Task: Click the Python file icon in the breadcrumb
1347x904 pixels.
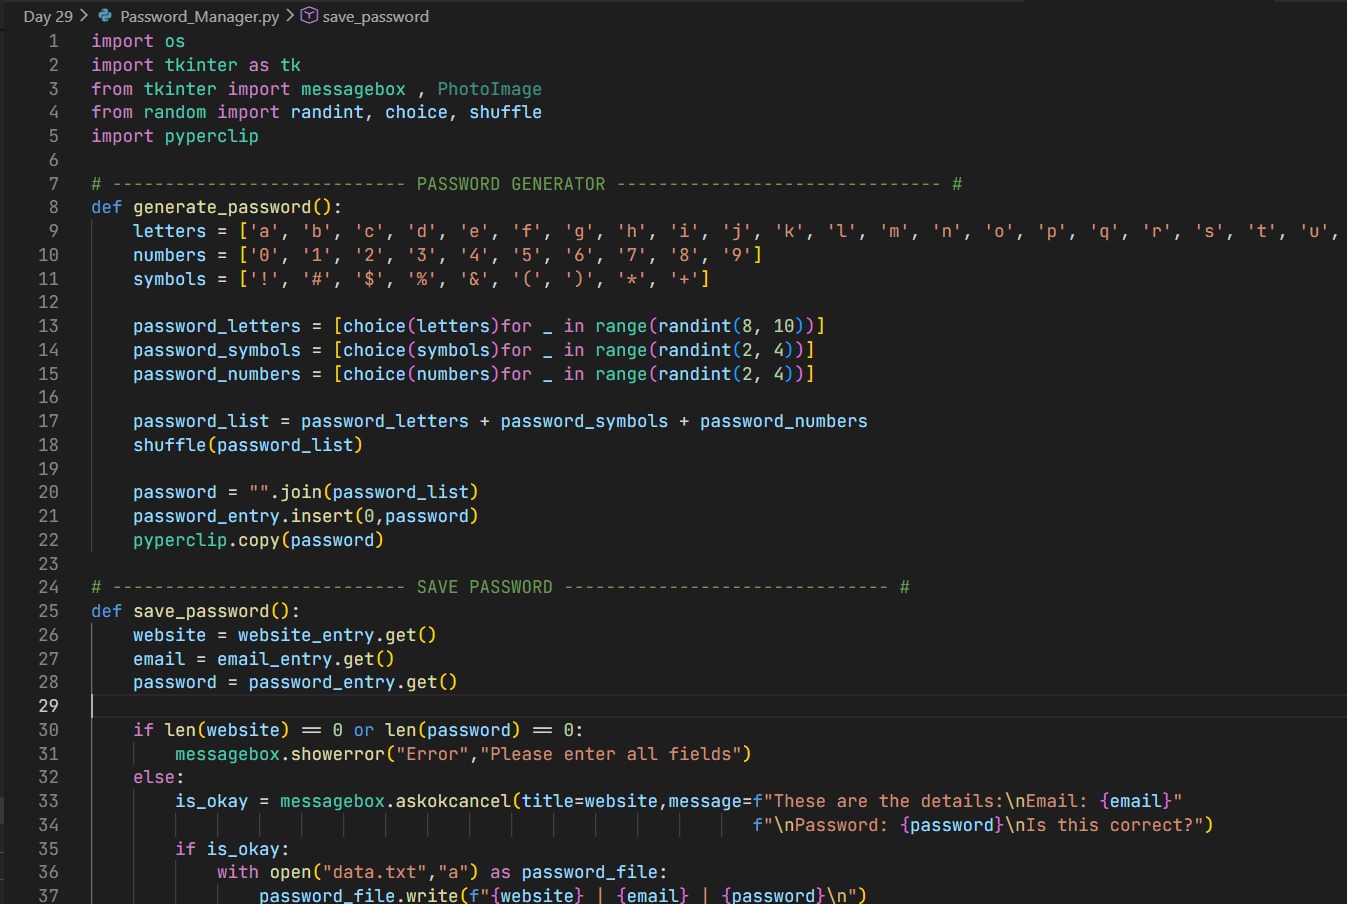Action: click(104, 16)
